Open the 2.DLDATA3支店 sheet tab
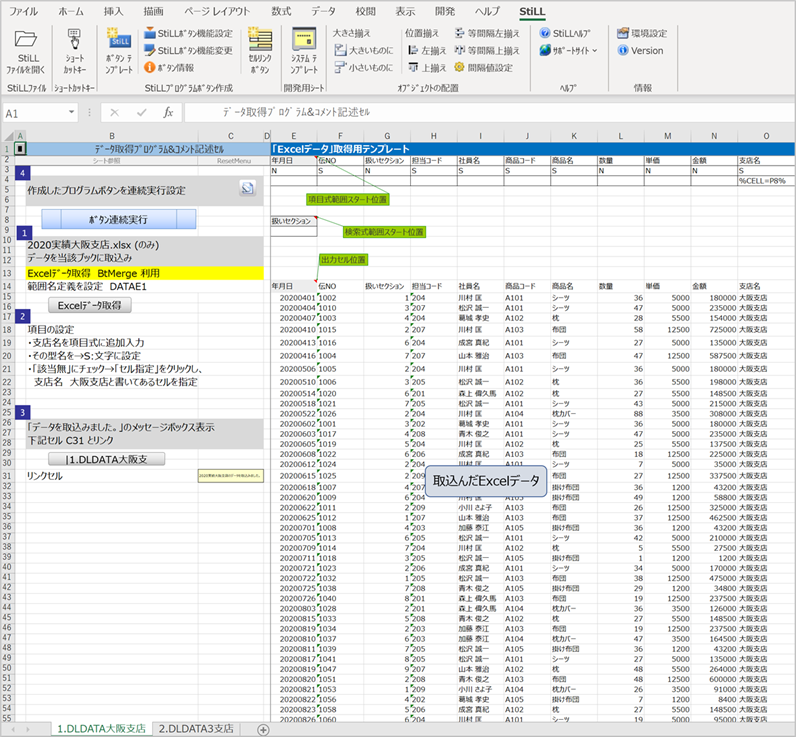Image resolution: width=796 pixels, height=737 pixels. coord(196,729)
